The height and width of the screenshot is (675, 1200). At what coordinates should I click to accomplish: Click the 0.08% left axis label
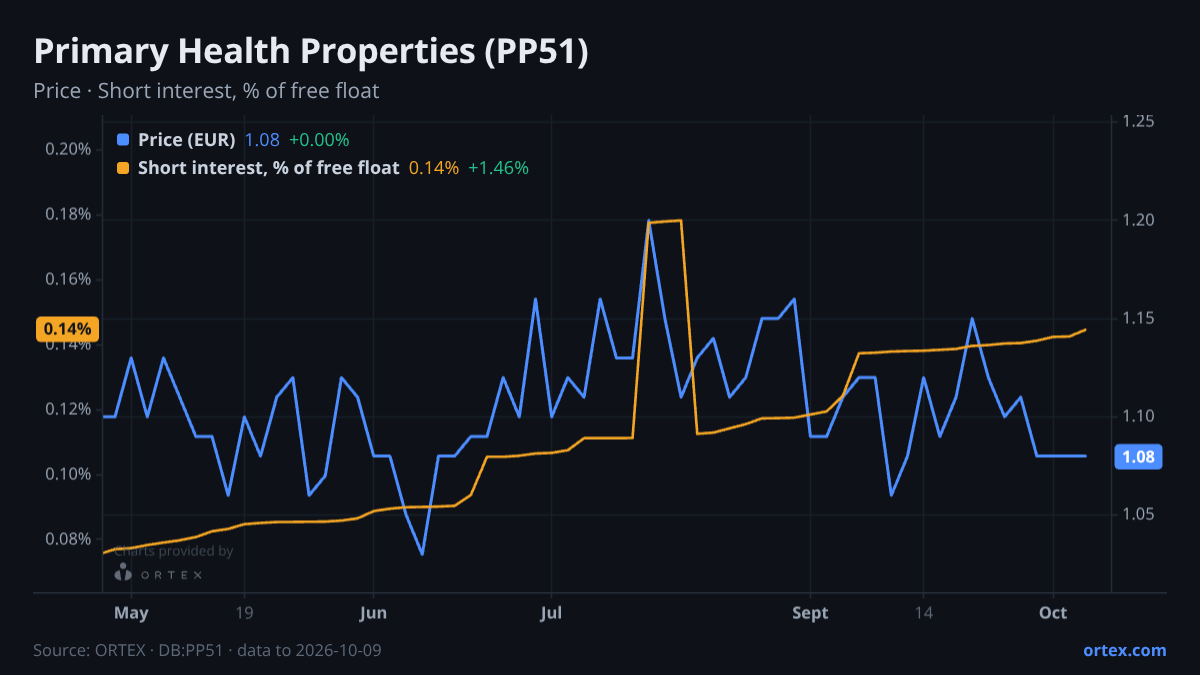[x=69, y=539]
